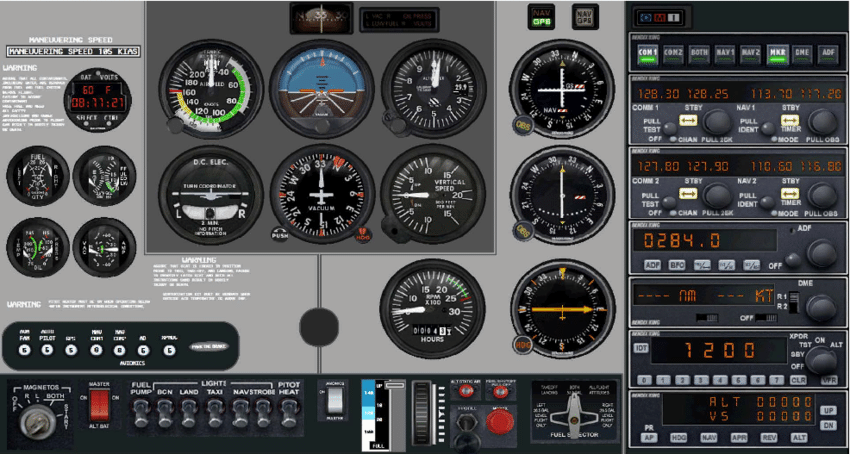Click the autopilot HDG mode button
This screenshot has height=454, width=850.
(678, 437)
